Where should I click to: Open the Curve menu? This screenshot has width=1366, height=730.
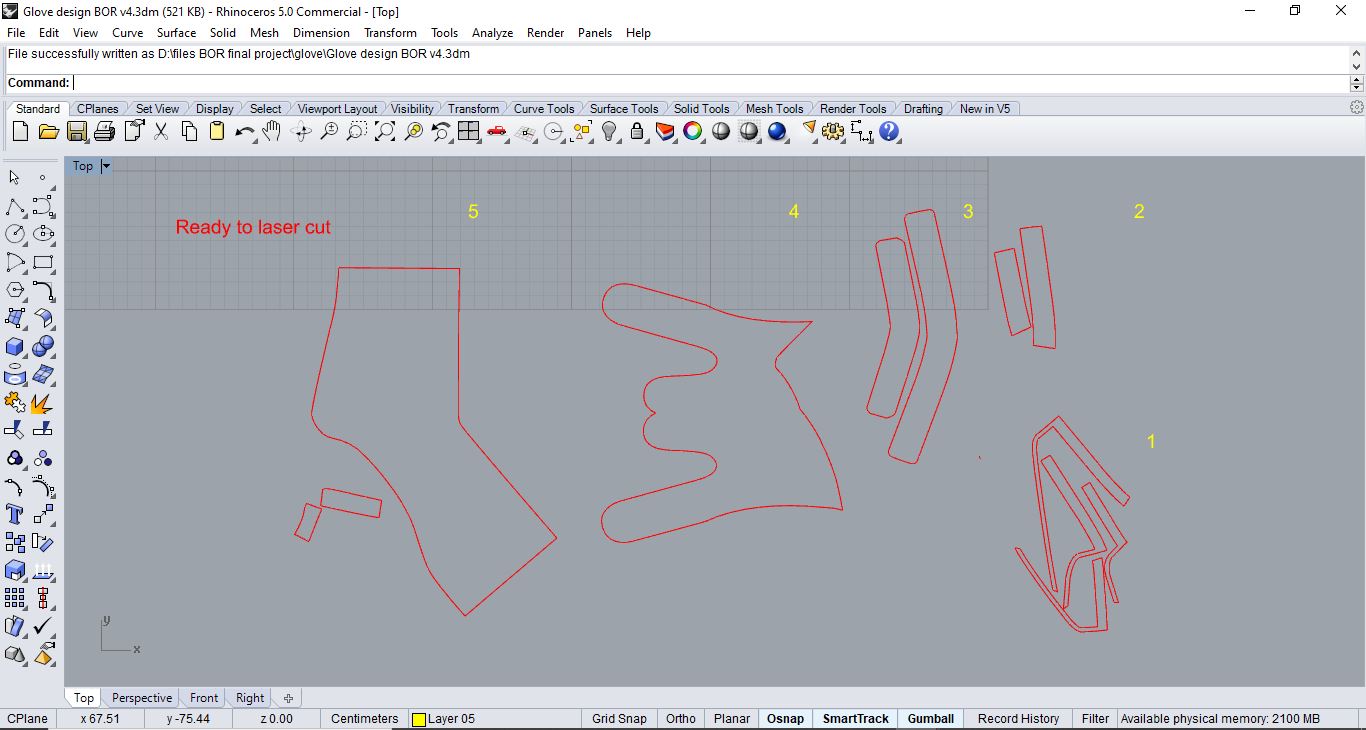tap(128, 33)
